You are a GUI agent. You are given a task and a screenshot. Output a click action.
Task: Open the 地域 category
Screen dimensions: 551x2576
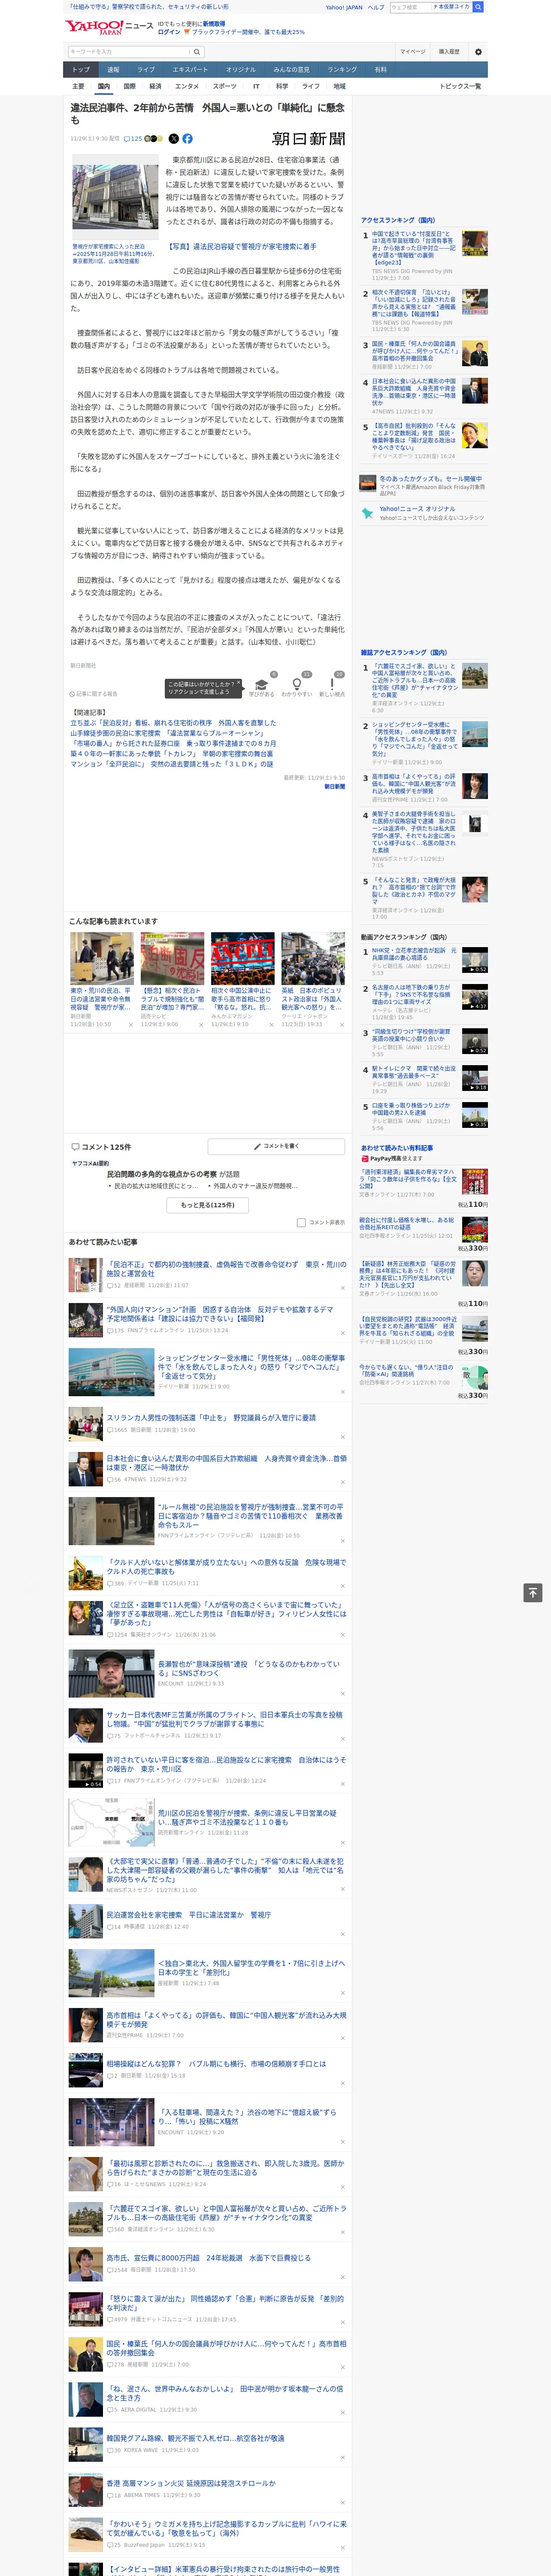(x=340, y=86)
